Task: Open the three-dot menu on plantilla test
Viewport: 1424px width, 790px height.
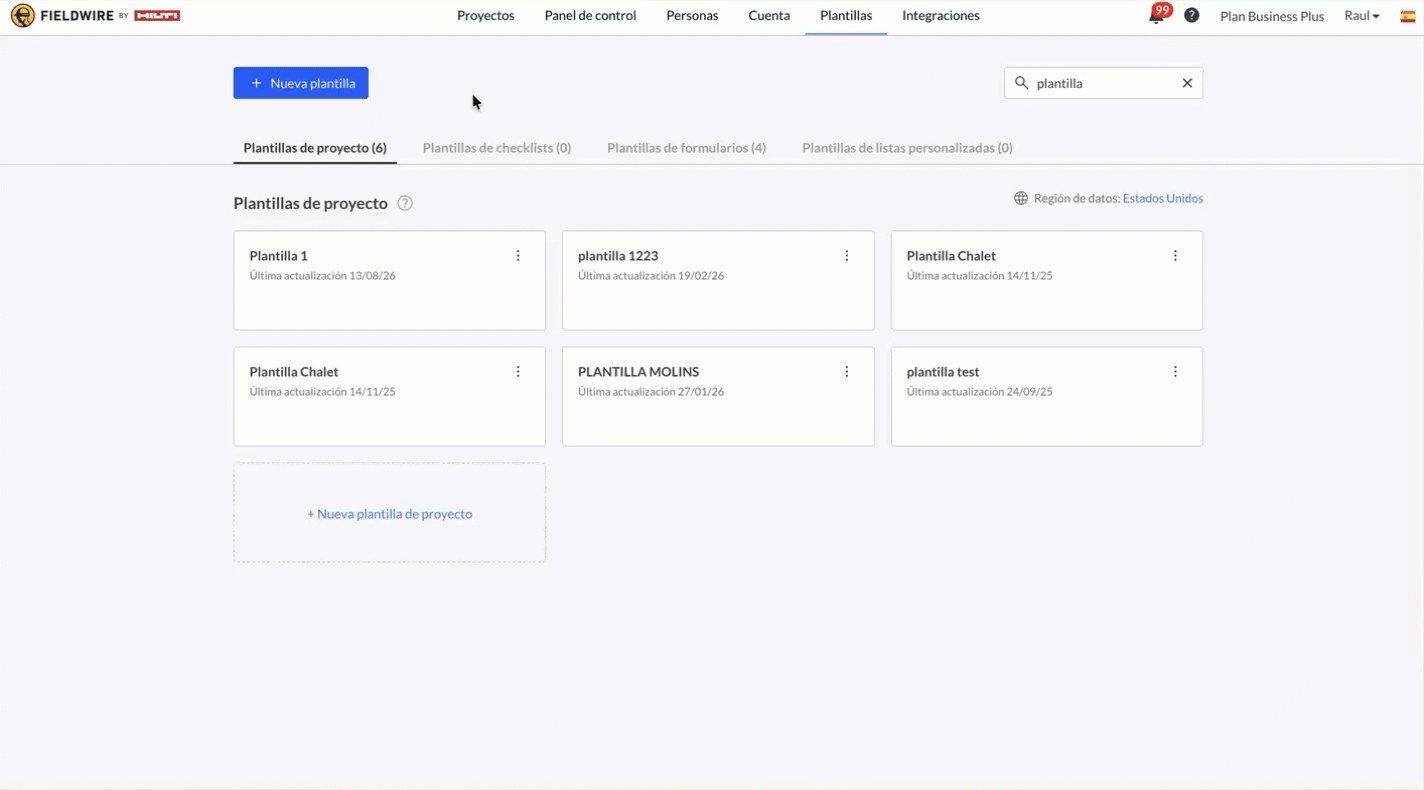Action: pyautogui.click(x=1175, y=372)
